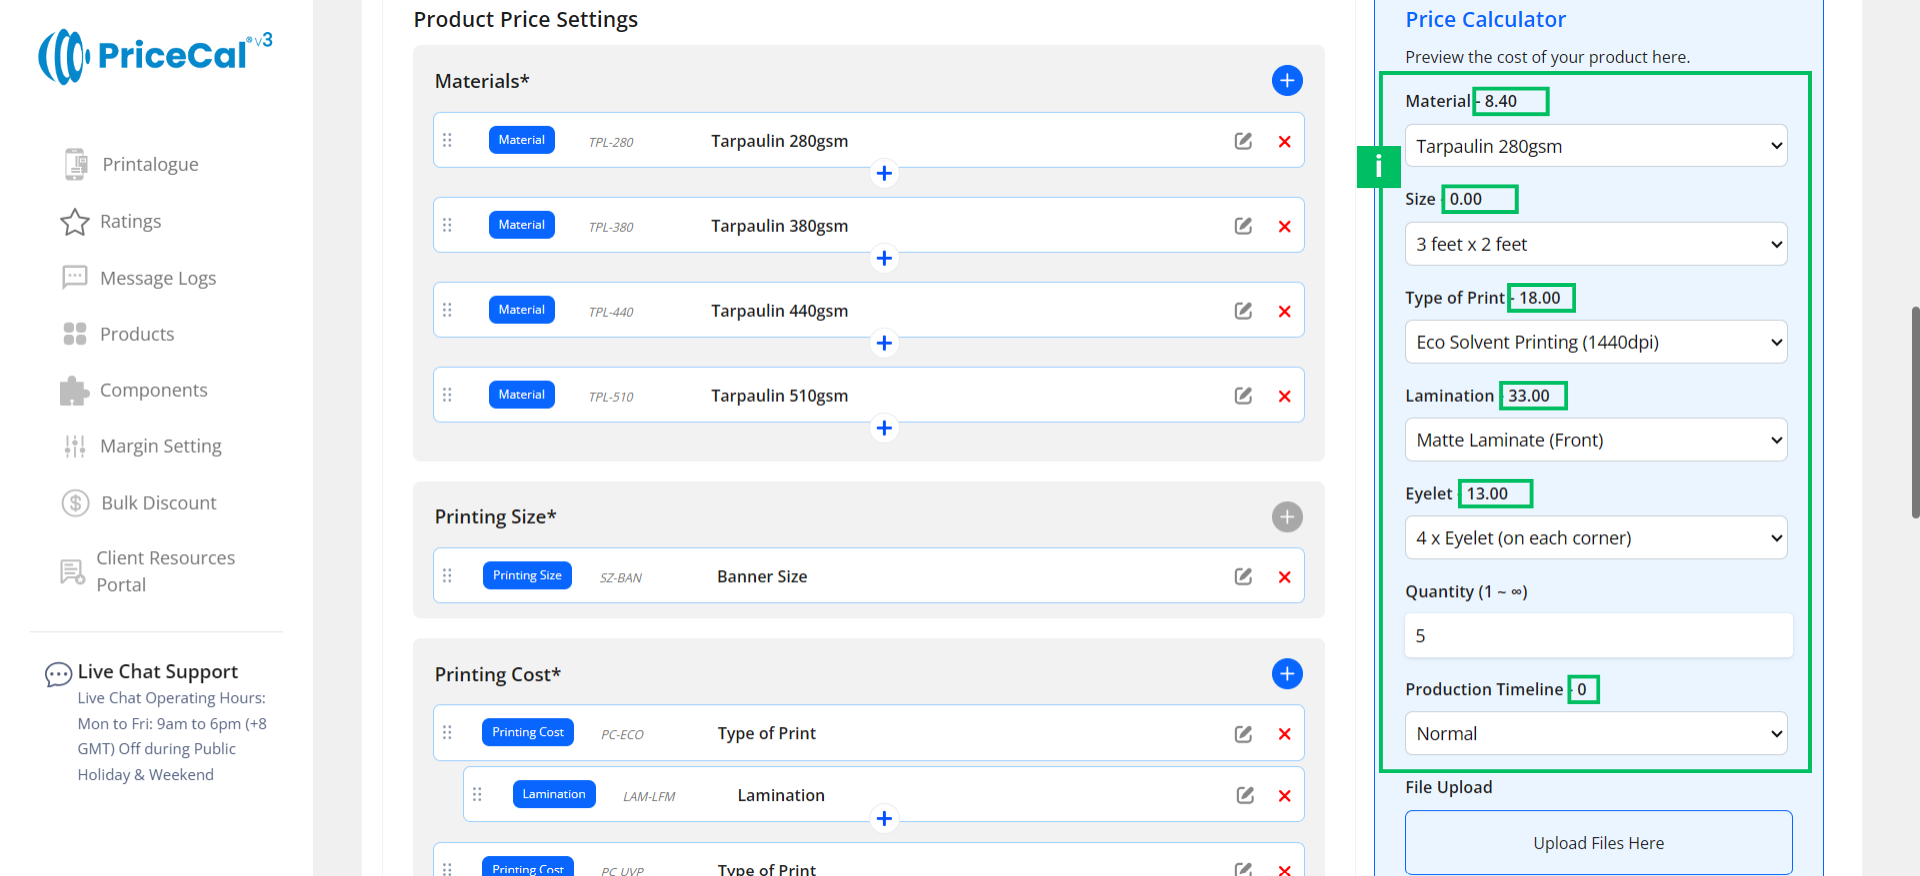
Task: Expand the Type of Print dropdown
Action: (1595, 342)
